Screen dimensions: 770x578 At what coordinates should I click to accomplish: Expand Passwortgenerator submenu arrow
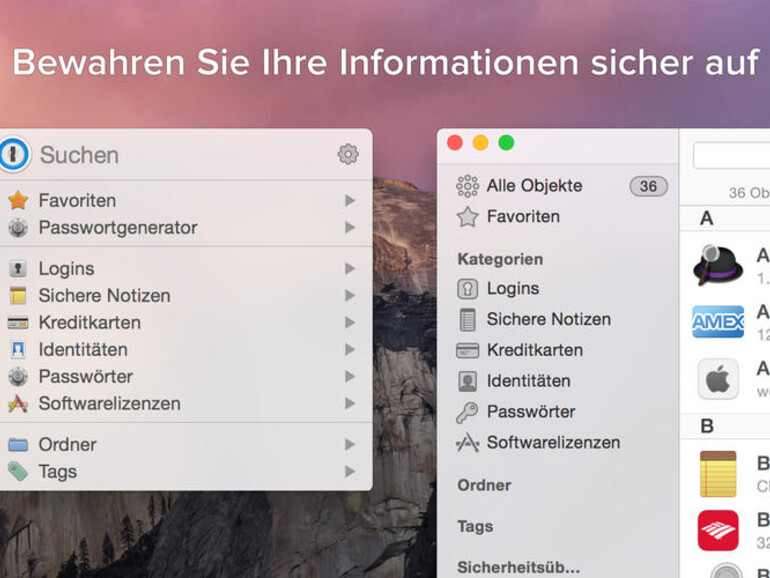pos(350,227)
